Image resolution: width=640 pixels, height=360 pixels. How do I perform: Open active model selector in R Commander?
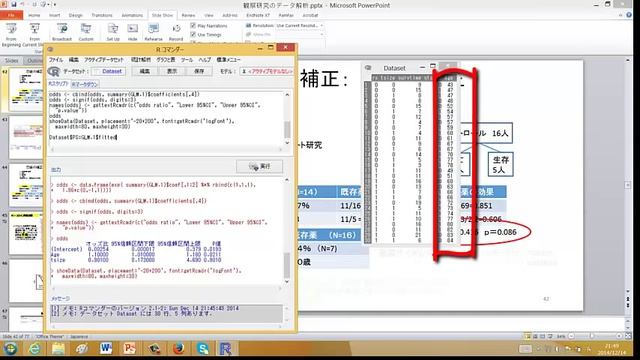(x=267, y=71)
